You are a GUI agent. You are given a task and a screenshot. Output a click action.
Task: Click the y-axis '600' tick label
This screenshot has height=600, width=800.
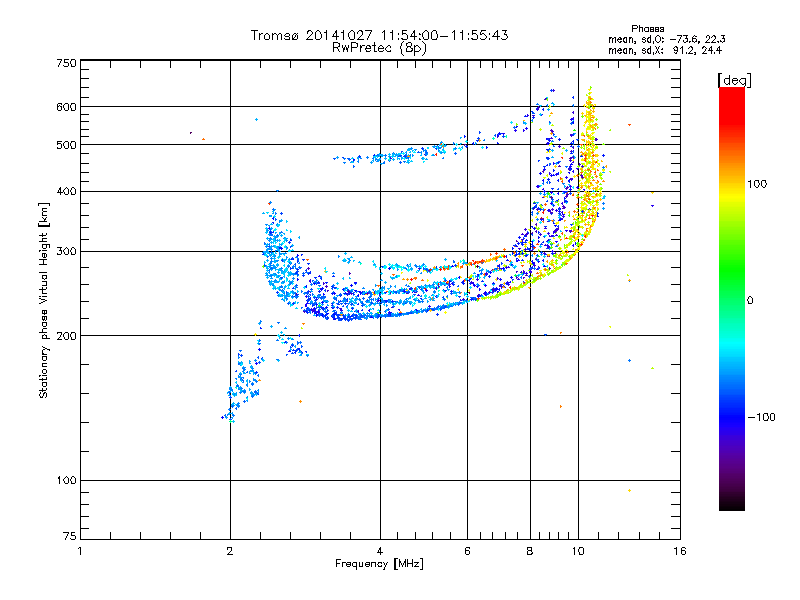coord(66,107)
